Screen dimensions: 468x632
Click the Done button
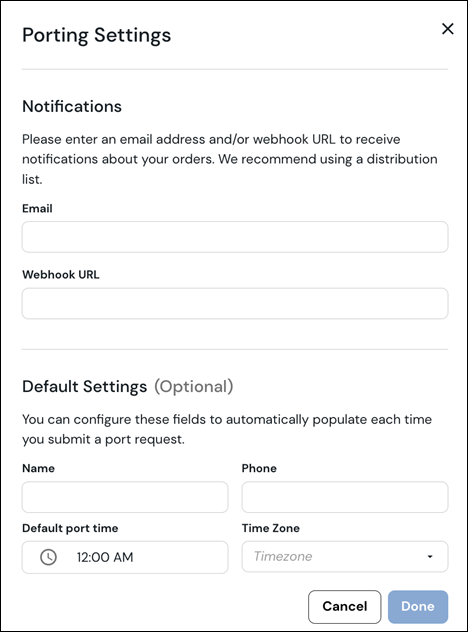tap(418, 607)
